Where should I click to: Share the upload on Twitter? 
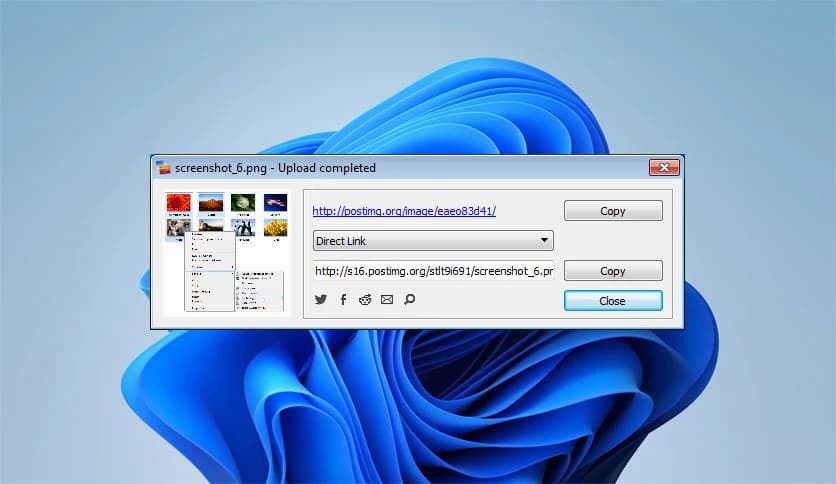click(x=320, y=300)
